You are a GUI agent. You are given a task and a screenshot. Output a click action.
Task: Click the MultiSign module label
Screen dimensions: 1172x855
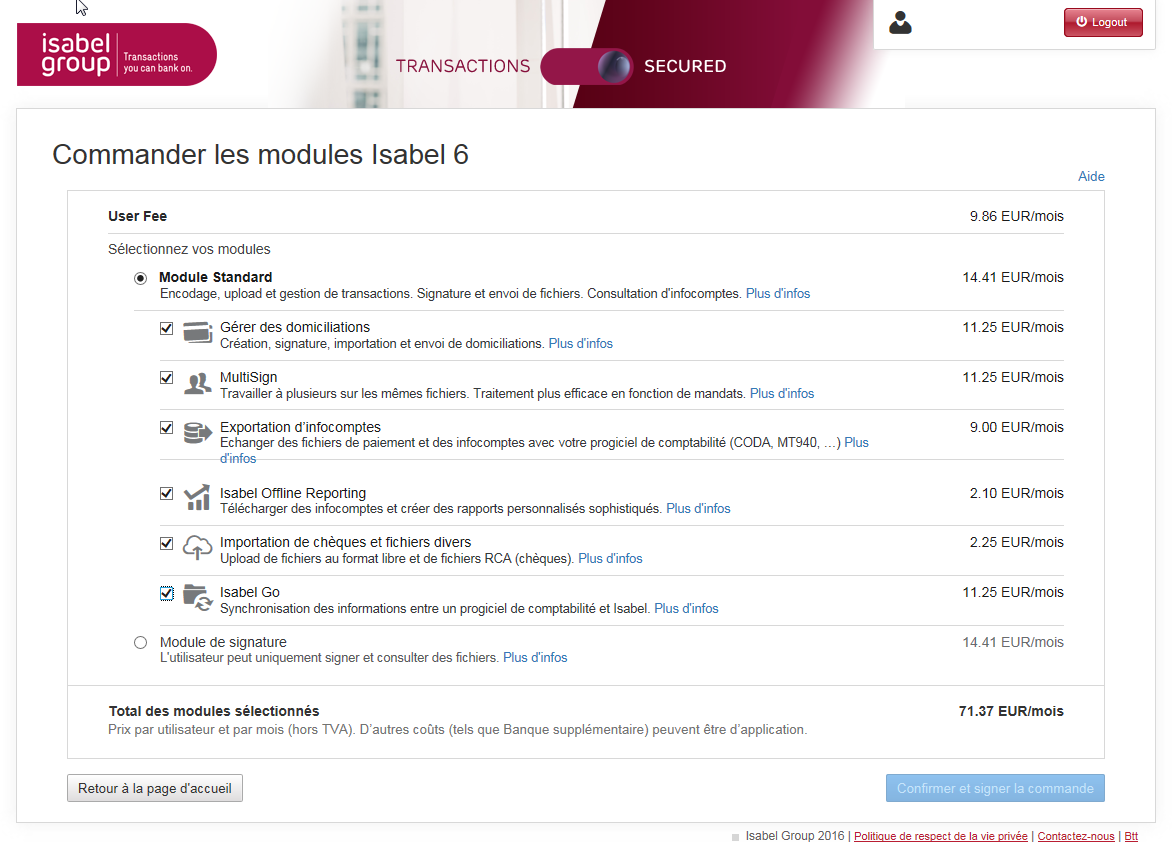[248, 377]
